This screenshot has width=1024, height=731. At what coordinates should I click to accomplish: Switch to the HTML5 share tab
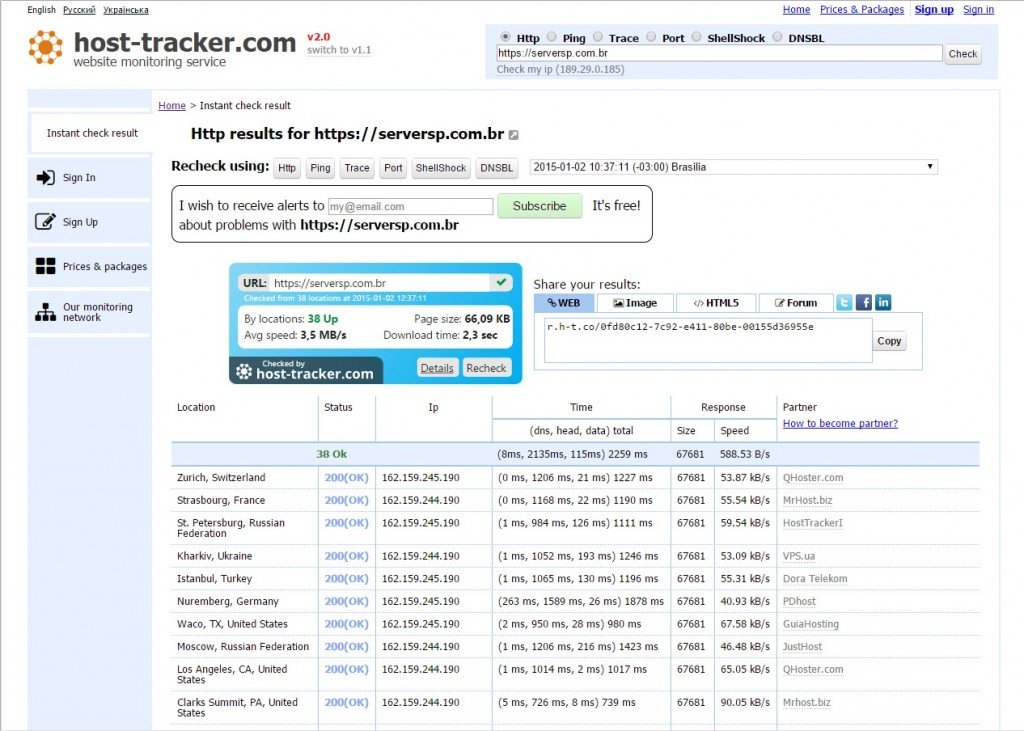click(716, 303)
